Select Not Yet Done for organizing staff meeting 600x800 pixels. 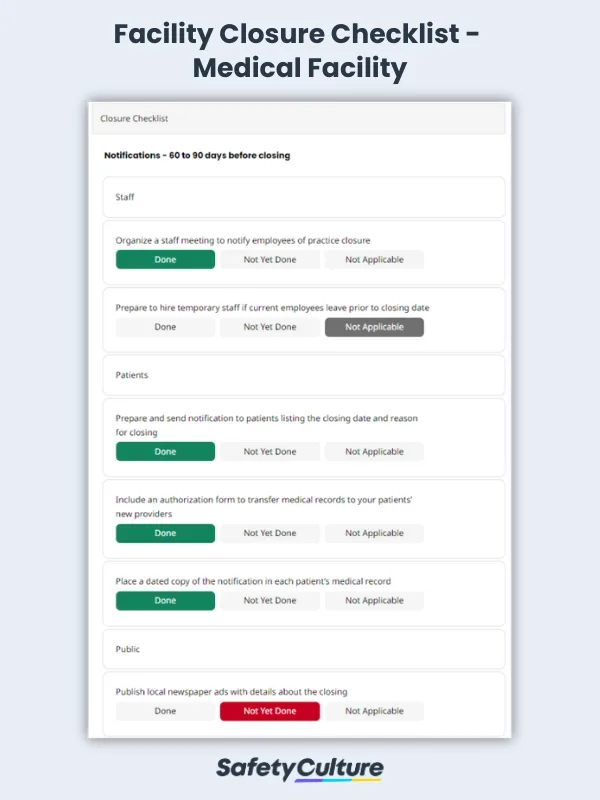[x=270, y=259]
